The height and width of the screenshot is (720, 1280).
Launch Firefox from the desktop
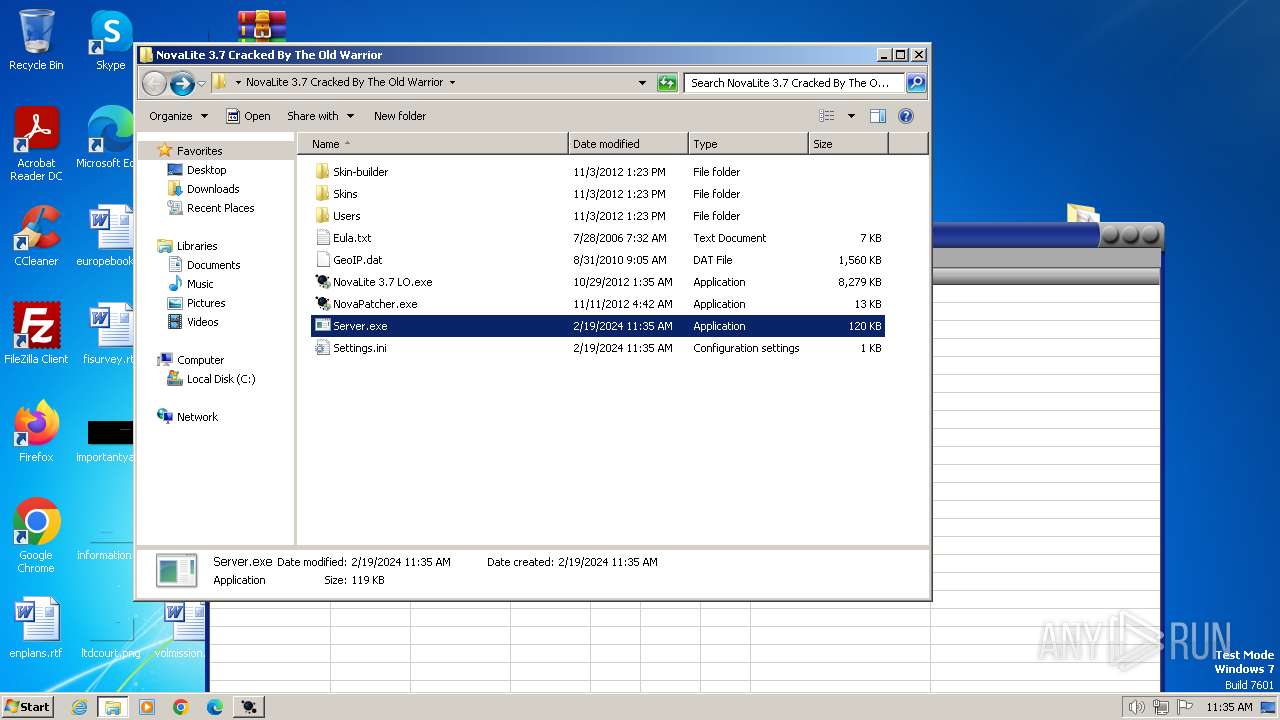click(36, 432)
